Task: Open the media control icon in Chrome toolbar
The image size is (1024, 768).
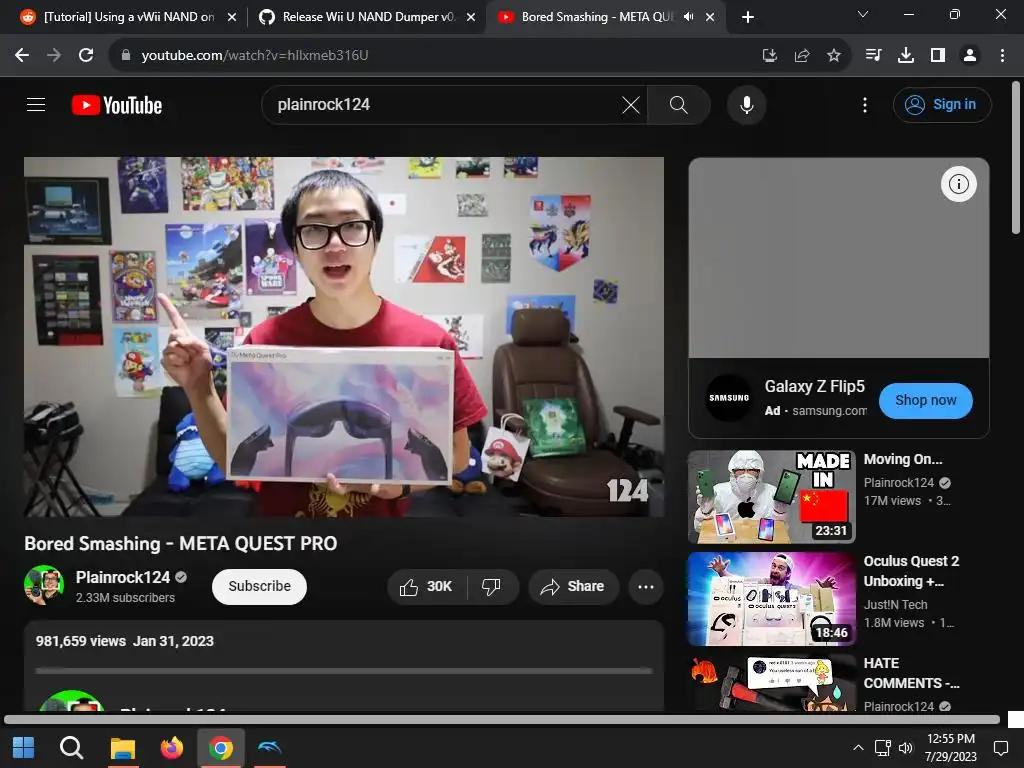Action: [x=873, y=56]
